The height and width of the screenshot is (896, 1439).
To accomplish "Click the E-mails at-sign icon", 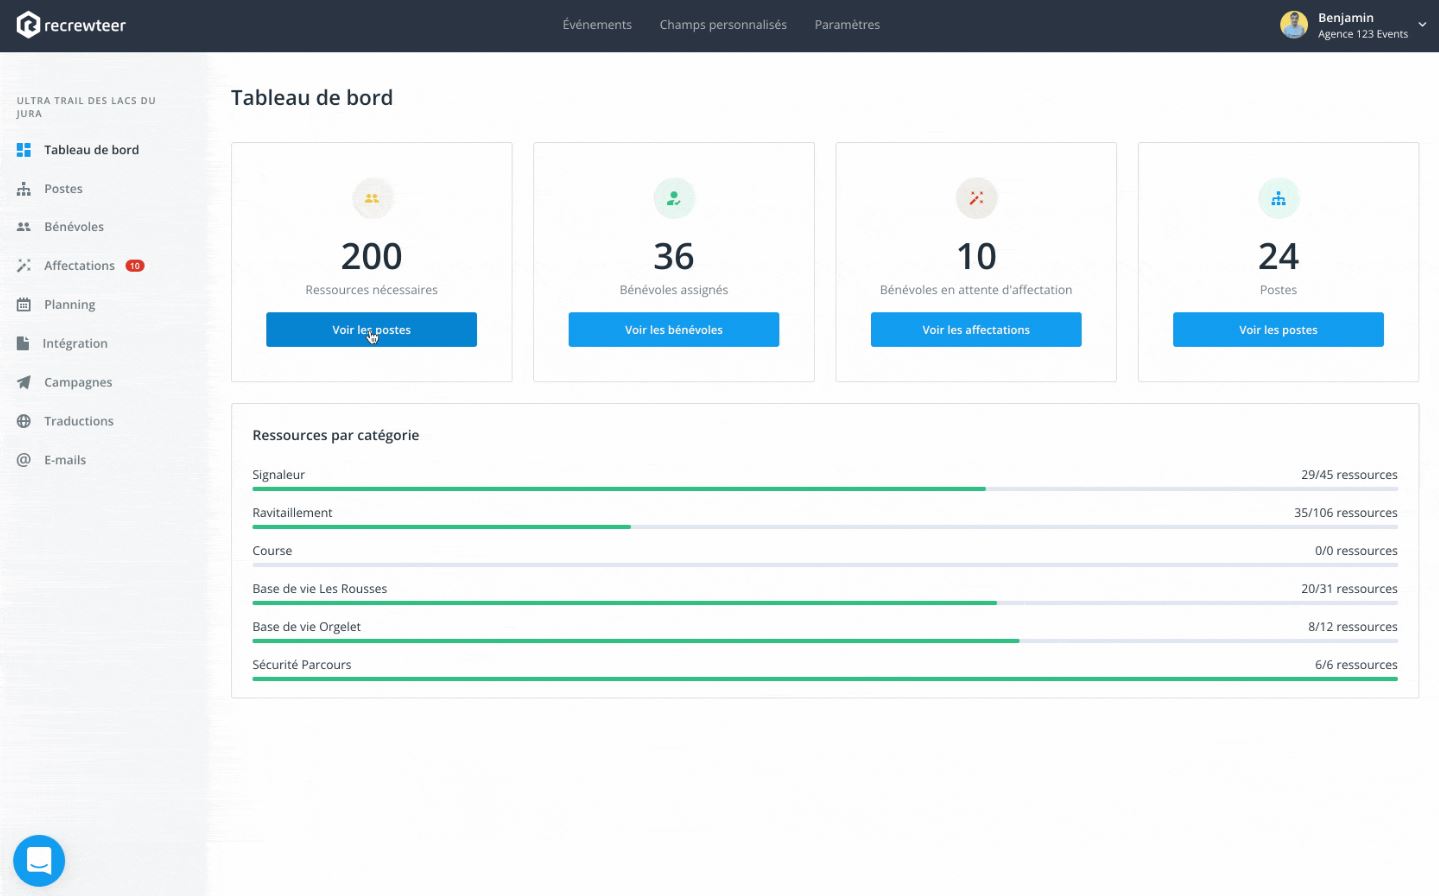I will [x=24, y=460].
